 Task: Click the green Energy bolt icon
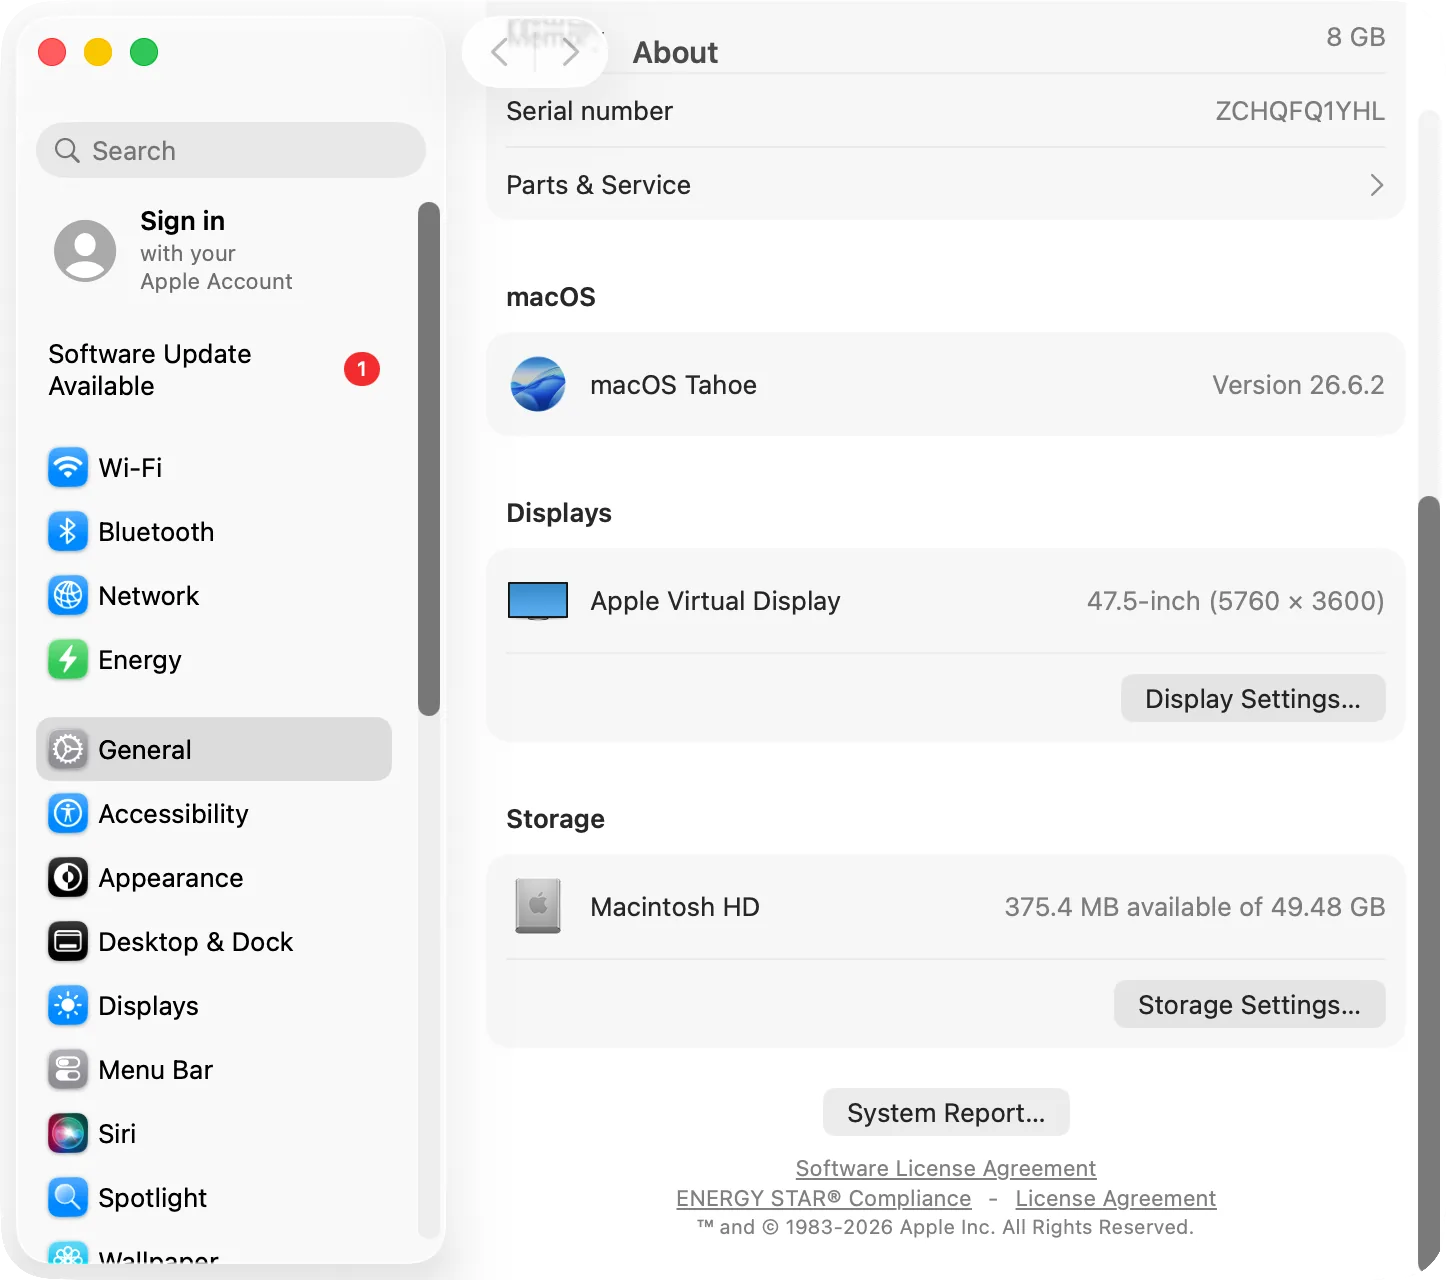click(x=68, y=659)
